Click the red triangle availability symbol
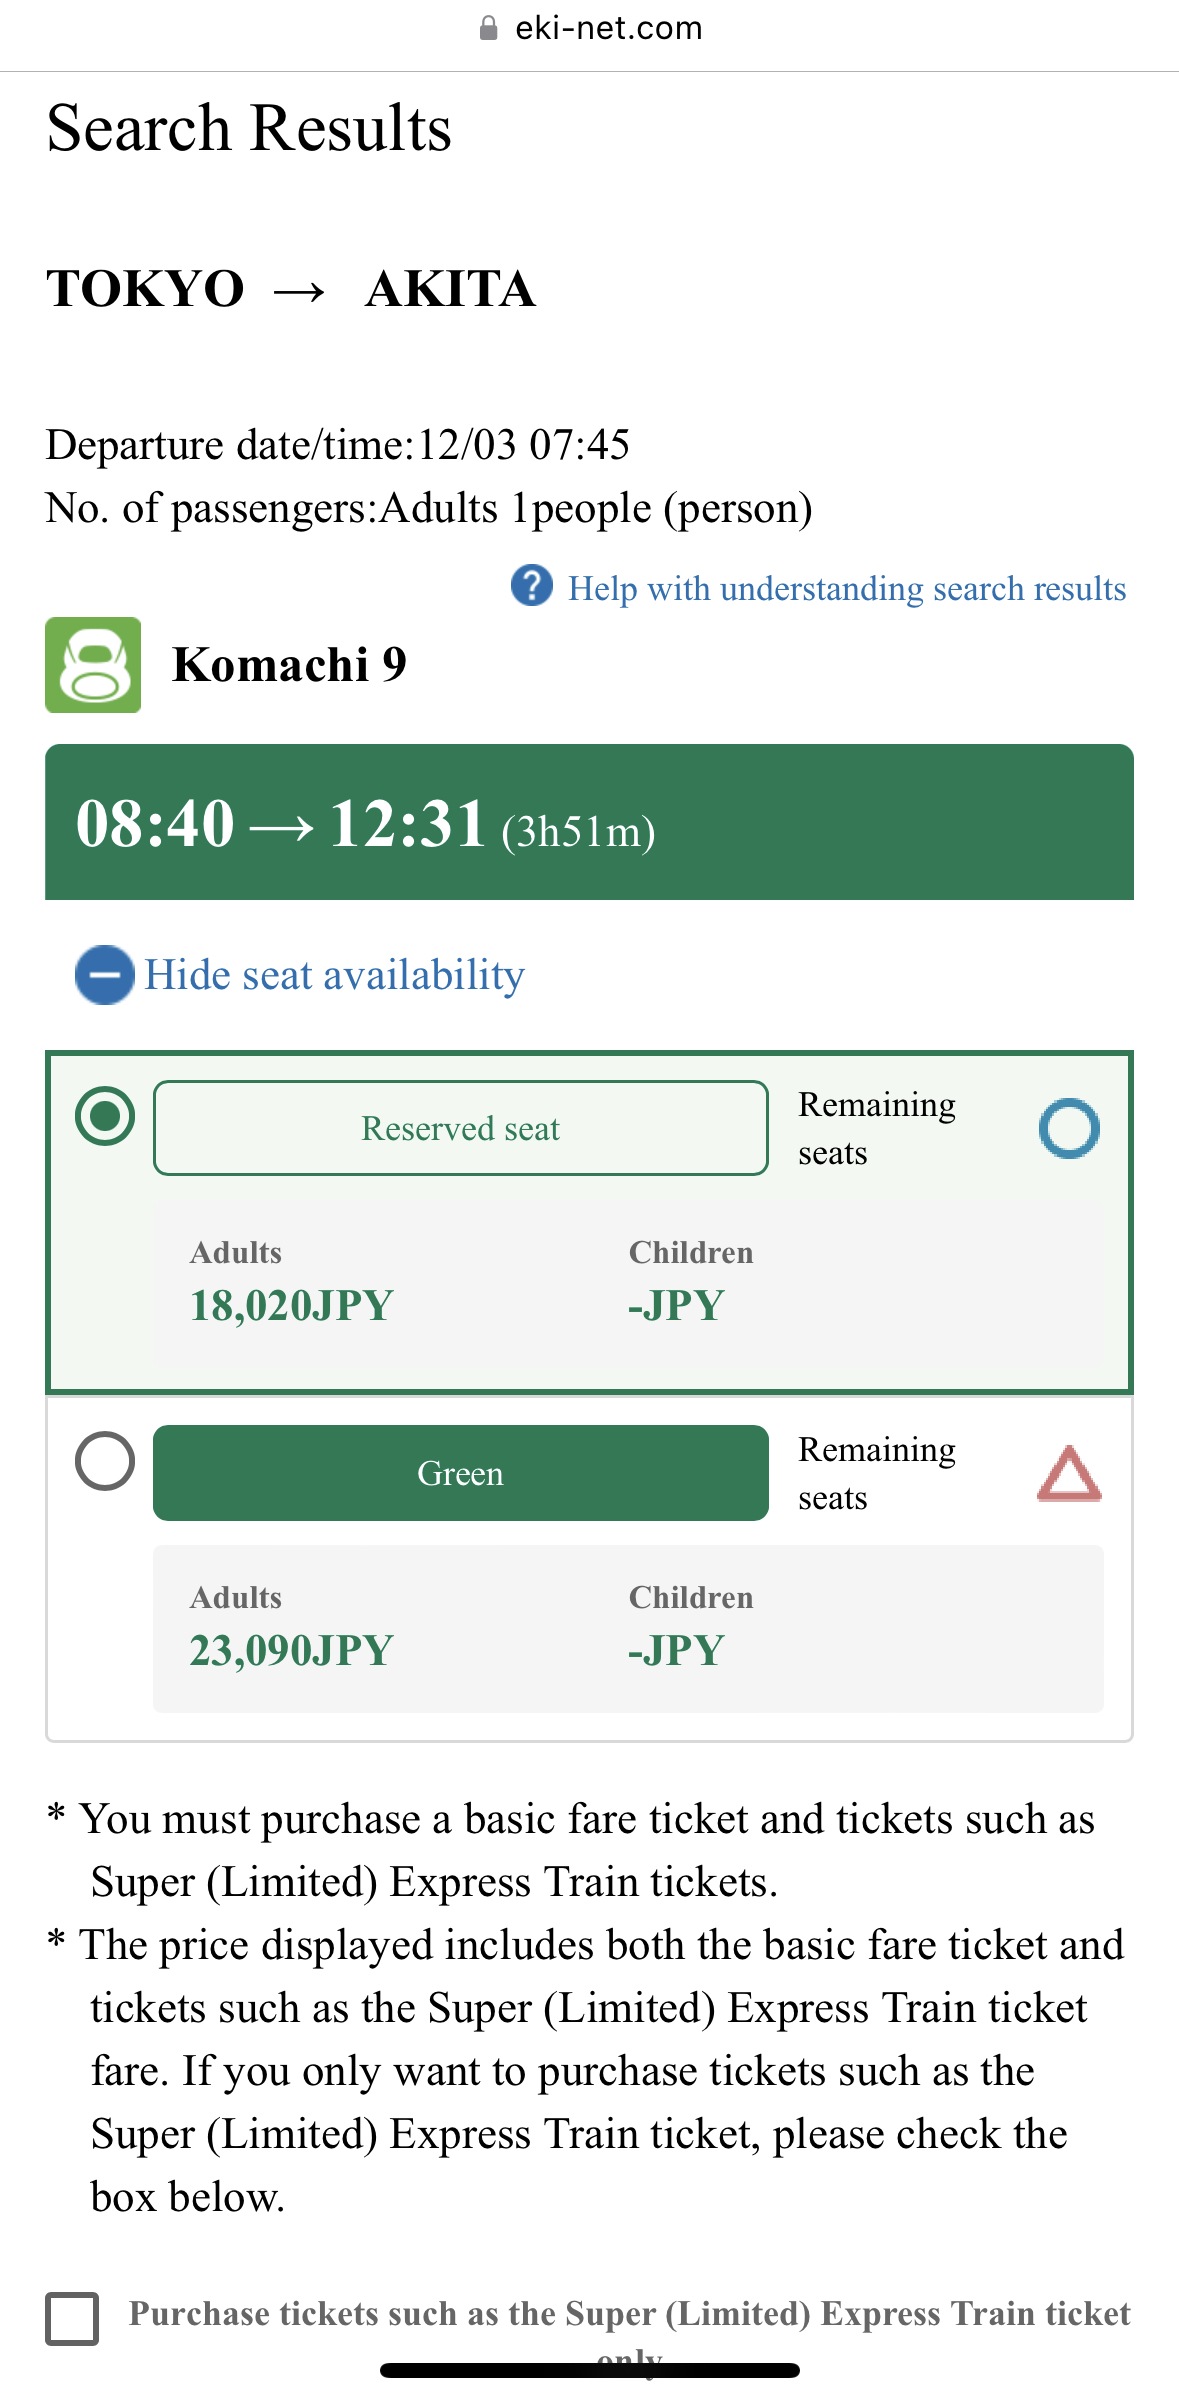Screen dimensions: 1179x2402 (x=1069, y=1474)
